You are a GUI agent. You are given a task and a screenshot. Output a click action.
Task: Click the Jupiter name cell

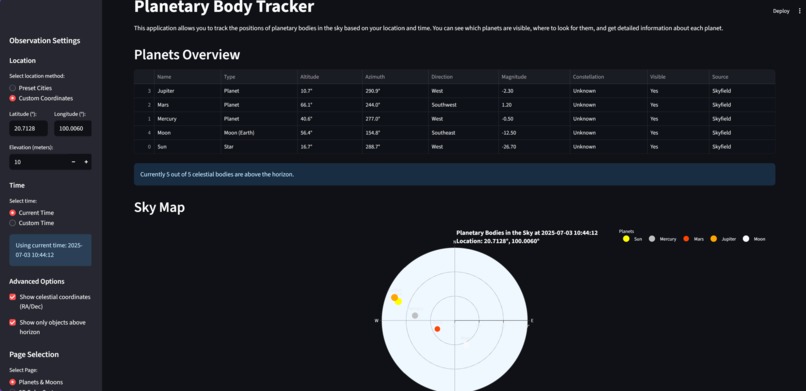188,91
